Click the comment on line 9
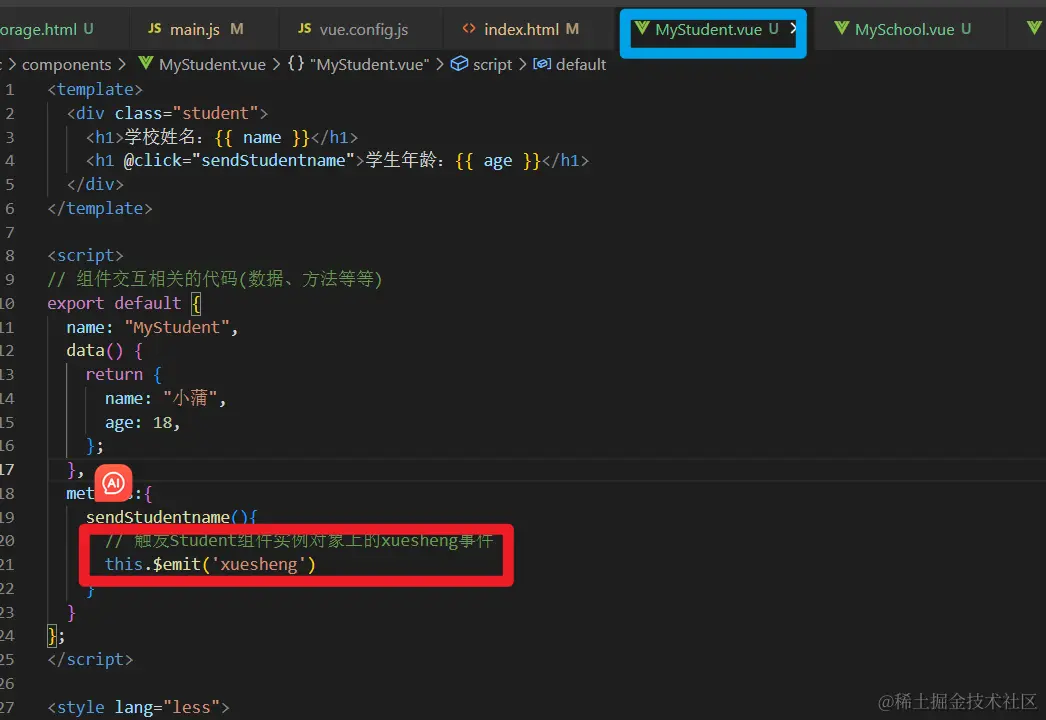The width and height of the screenshot is (1046, 720). pyautogui.click(x=215, y=279)
